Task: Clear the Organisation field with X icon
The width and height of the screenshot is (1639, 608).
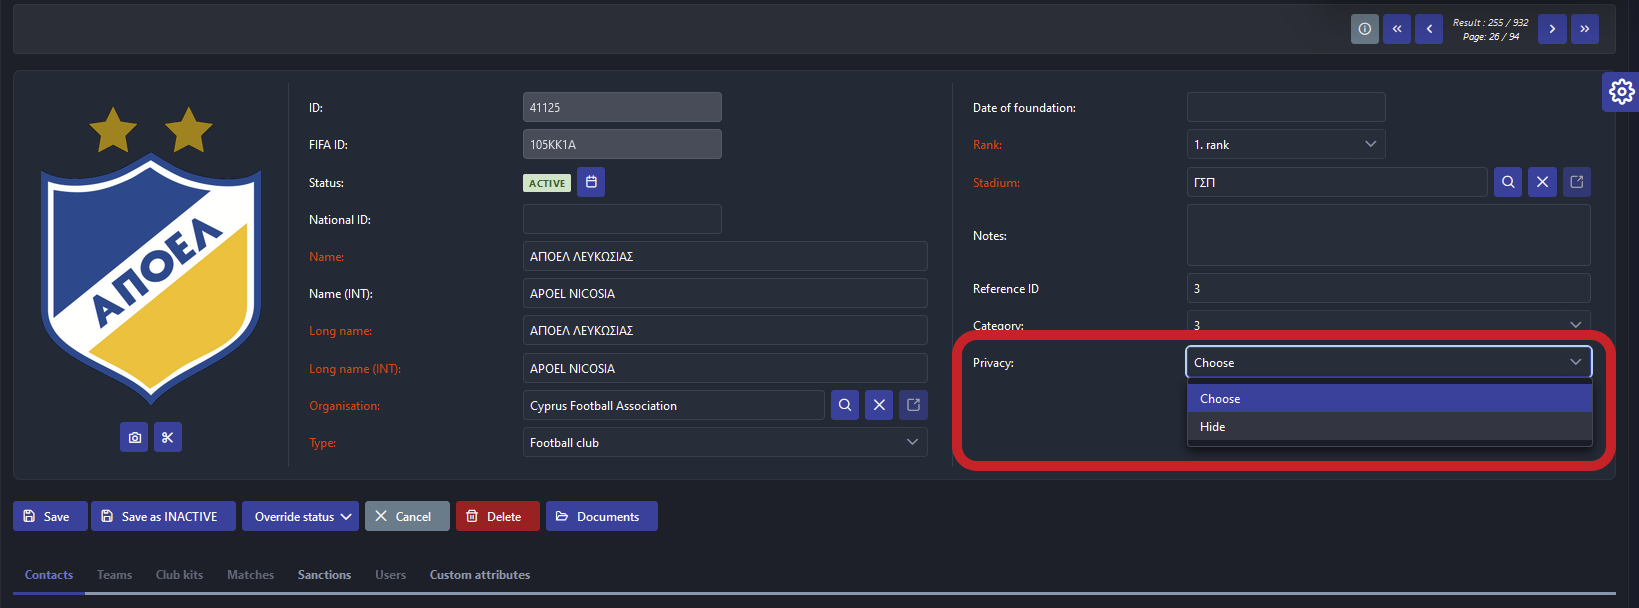Action: point(879,405)
